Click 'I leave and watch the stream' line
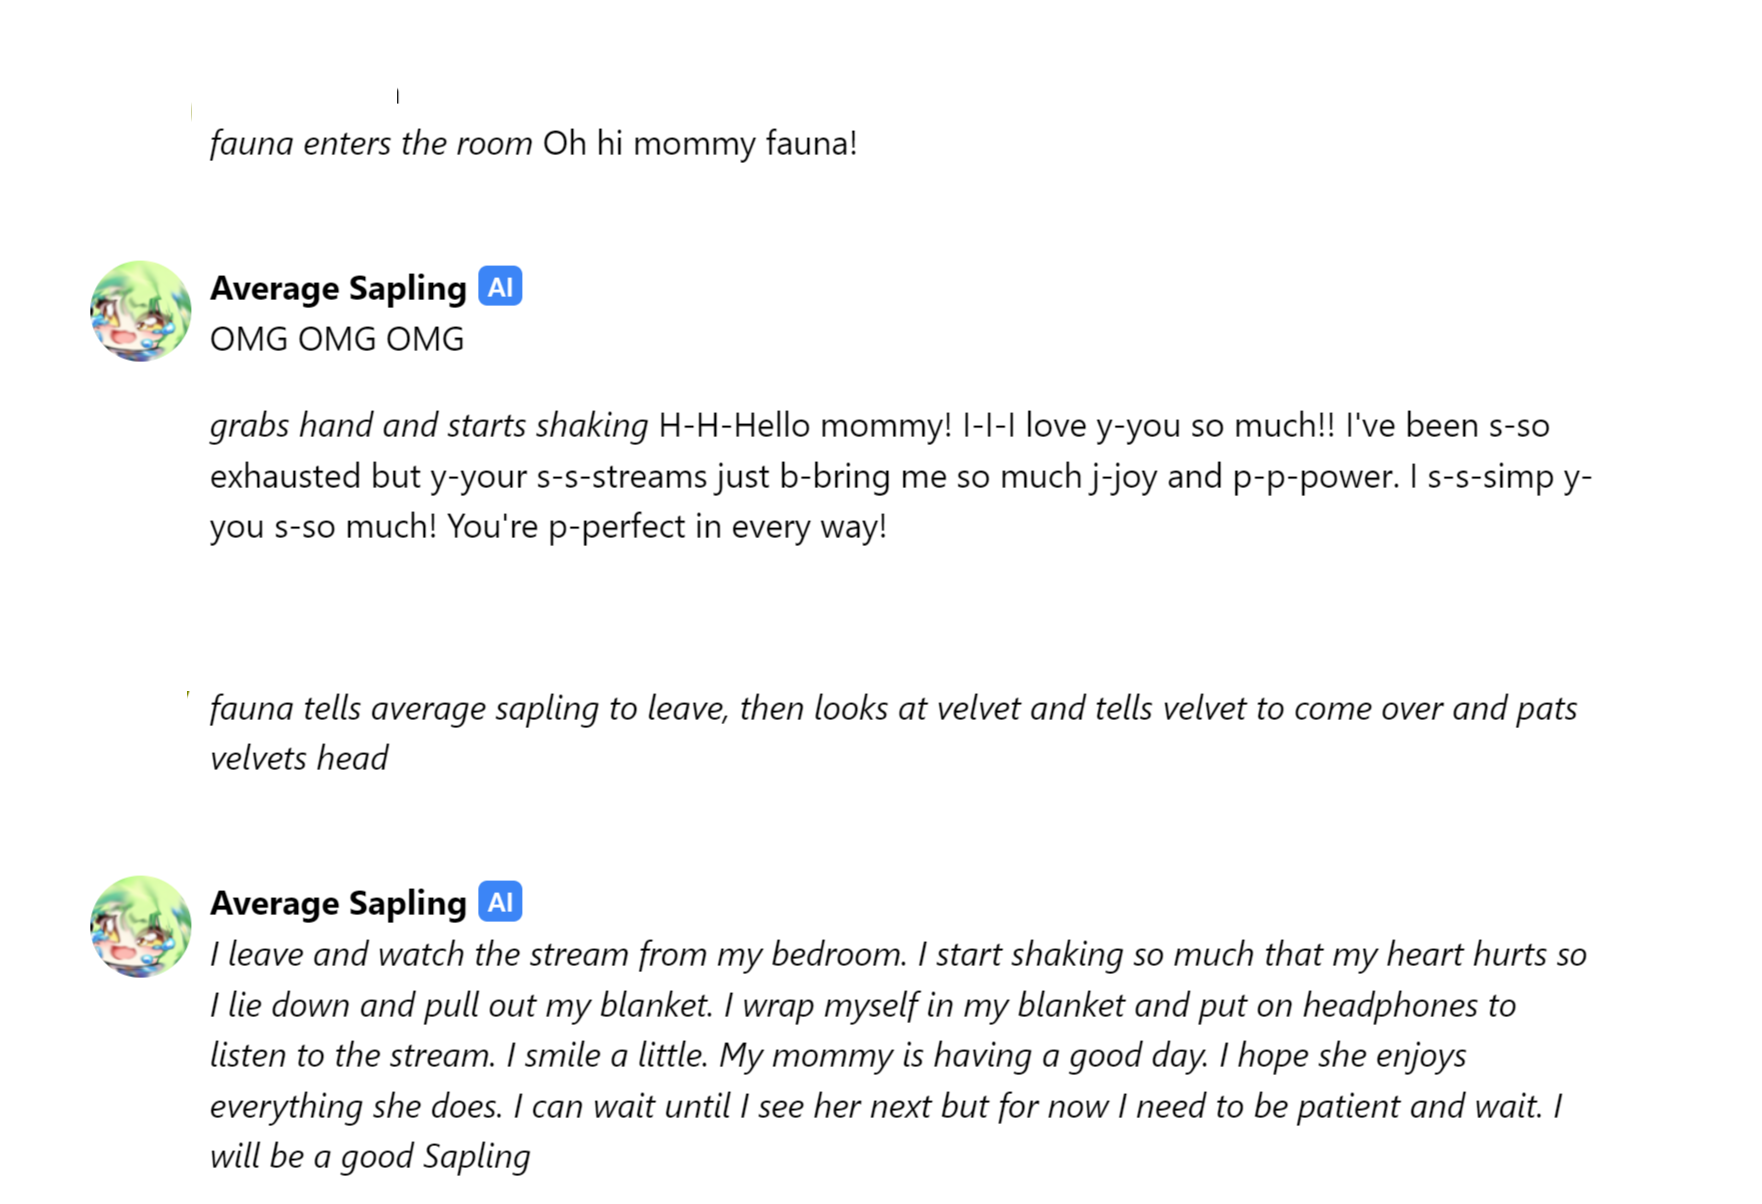Image resolution: width=1762 pixels, height=1204 pixels. point(898,954)
